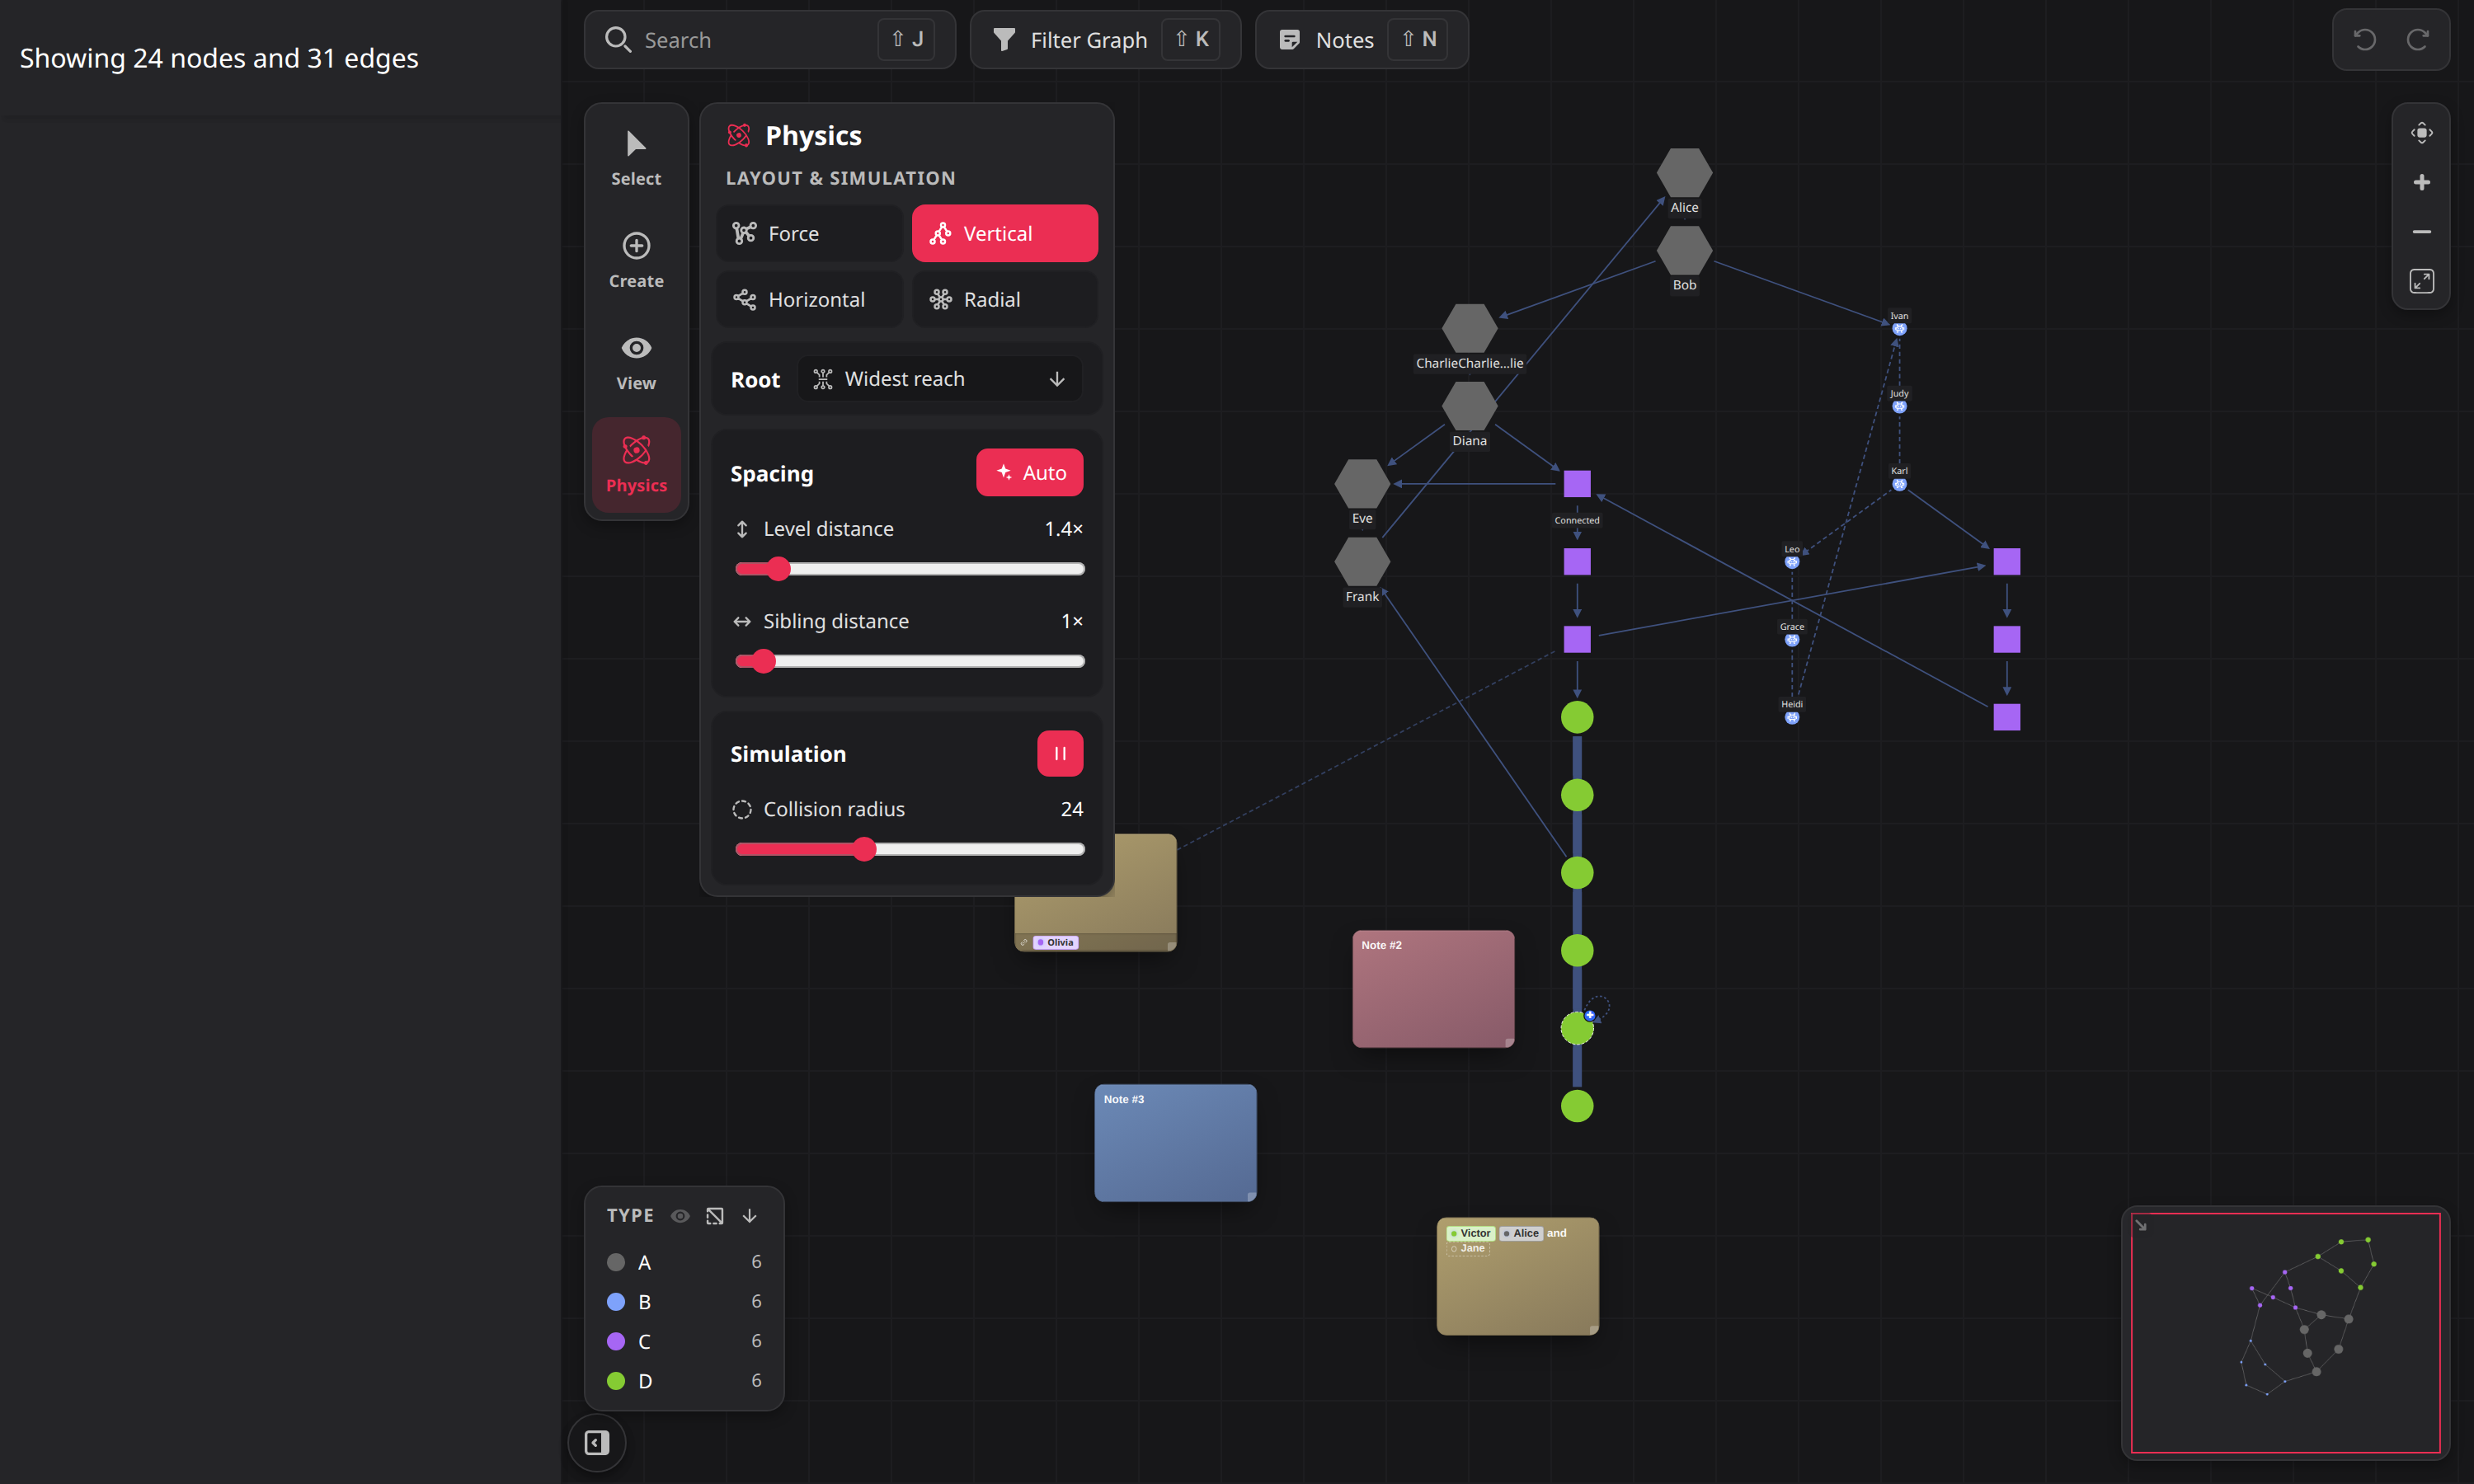Center the graph with recenter icon
Screen dimensions: 2474x1484
[2421, 133]
